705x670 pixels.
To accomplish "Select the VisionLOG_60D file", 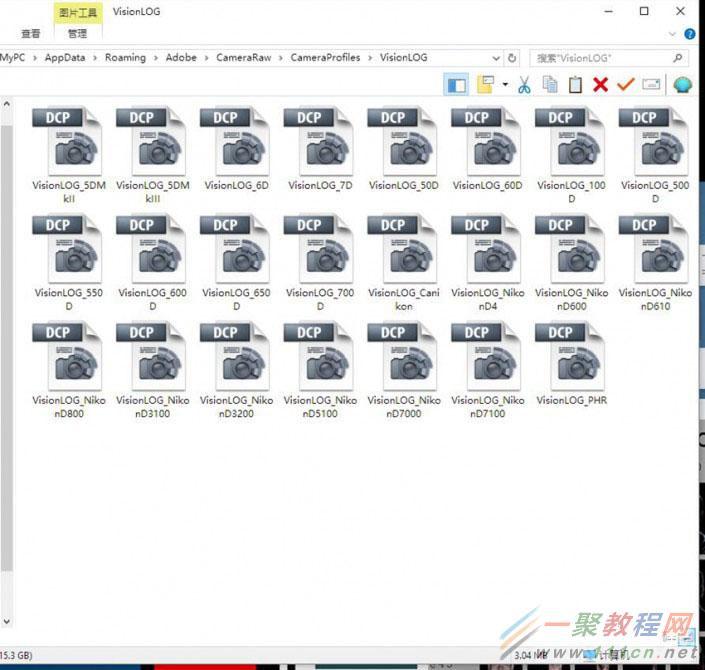I will [x=487, y=149].
